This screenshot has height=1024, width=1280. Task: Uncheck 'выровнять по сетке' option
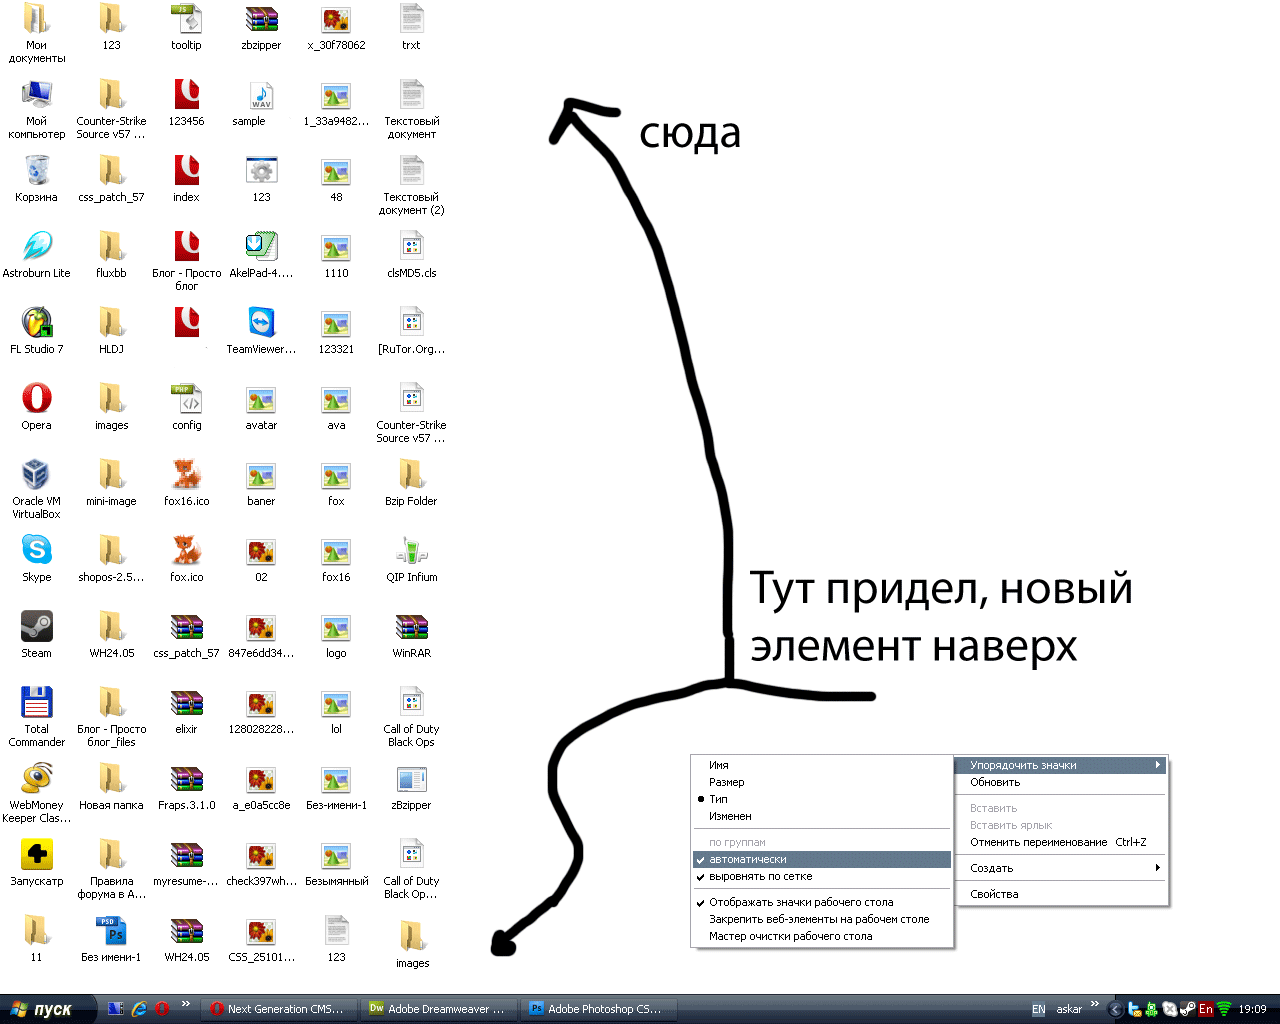click(x=760, y=876)
